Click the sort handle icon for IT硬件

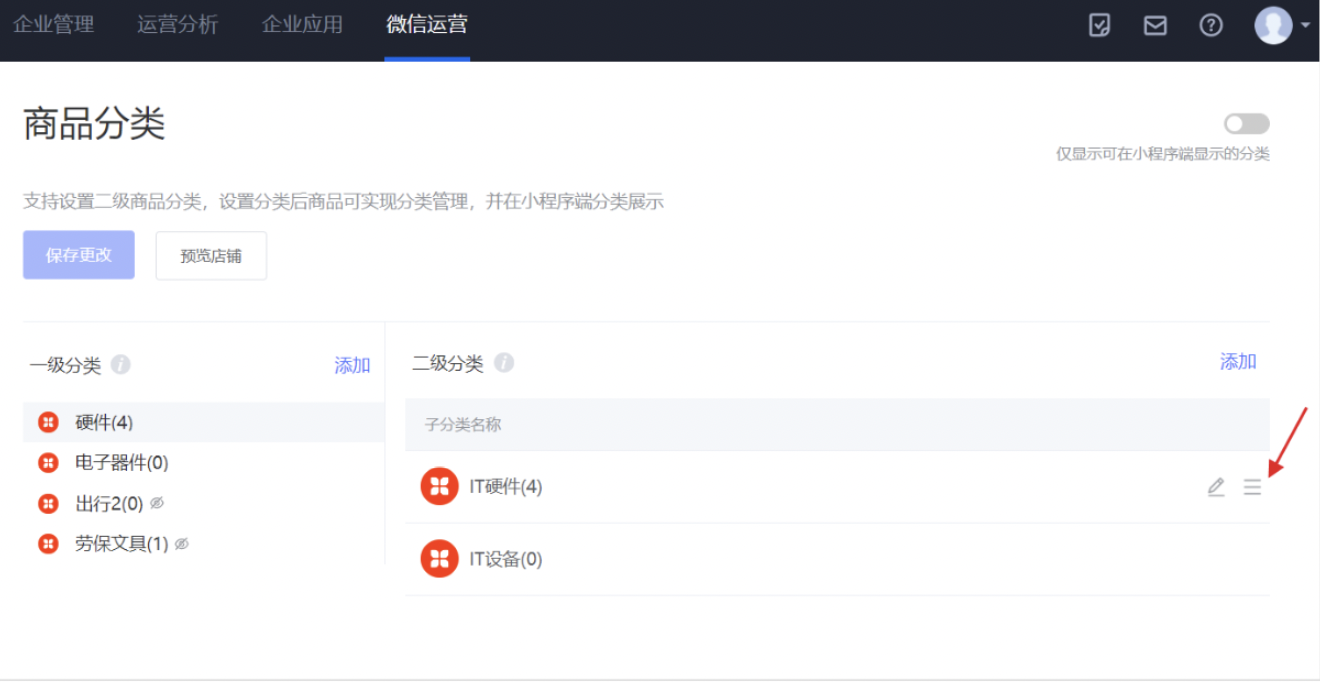click(1252, 487)
